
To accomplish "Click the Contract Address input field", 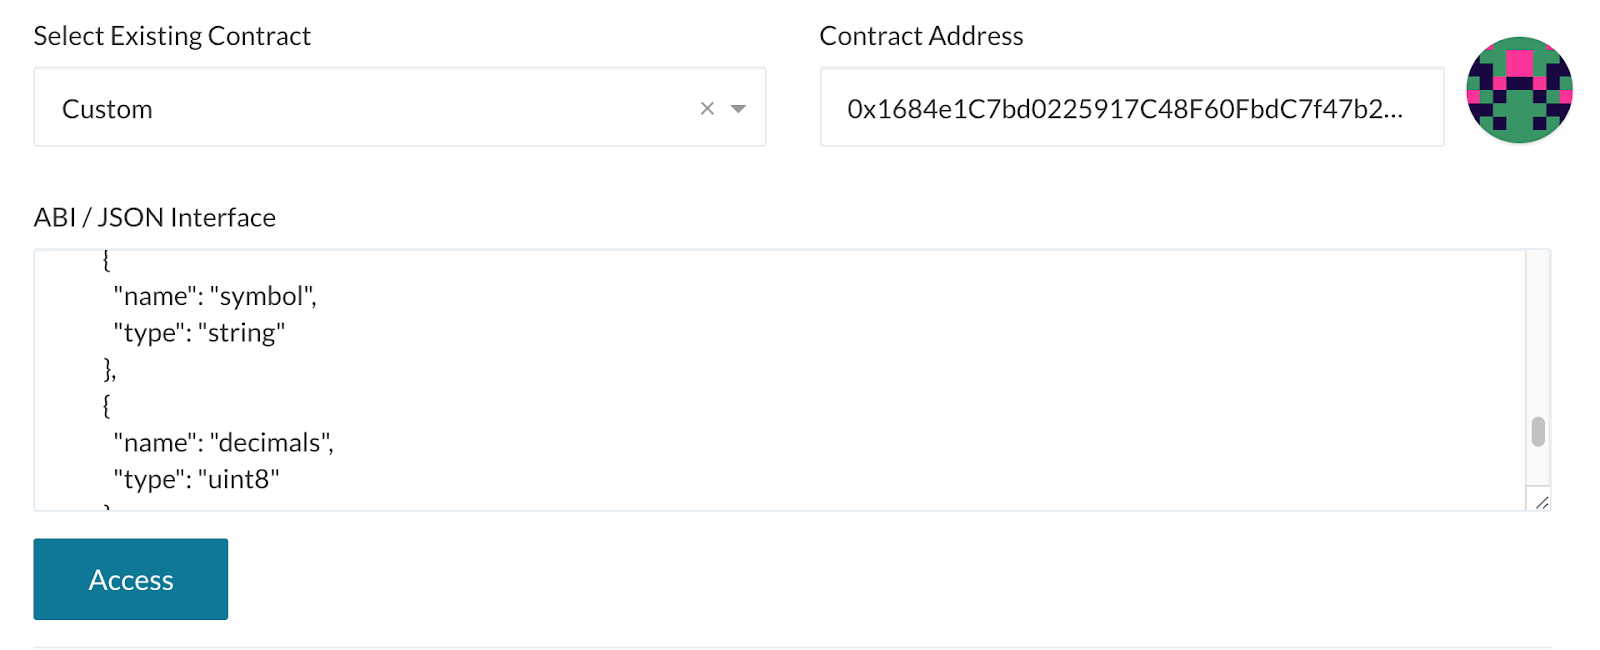I will pyautogui.click(x=1130, y=106).
